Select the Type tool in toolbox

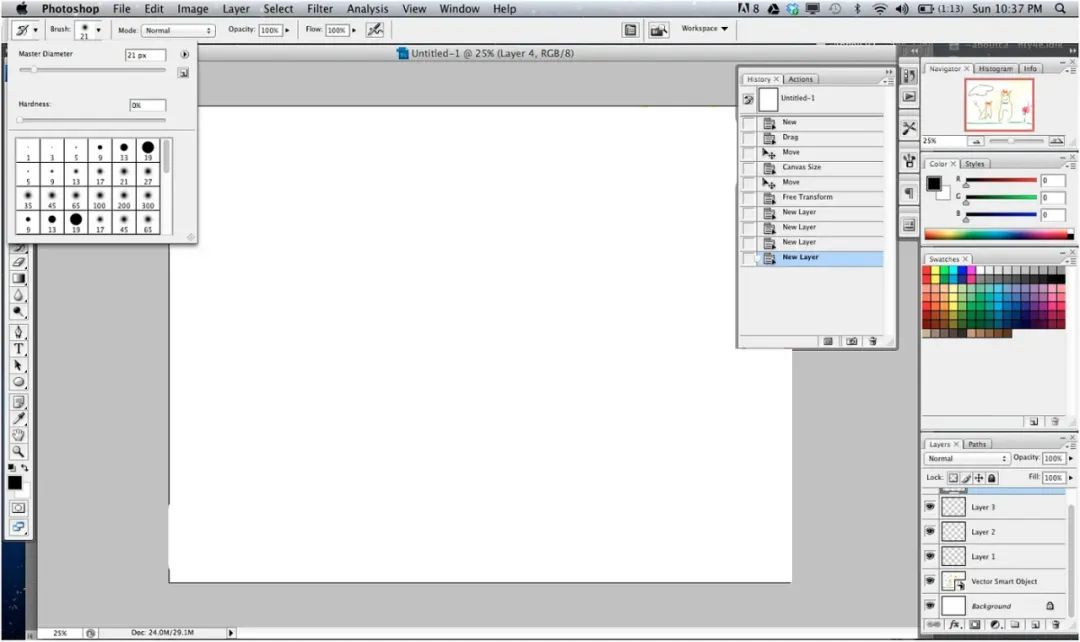19,349
